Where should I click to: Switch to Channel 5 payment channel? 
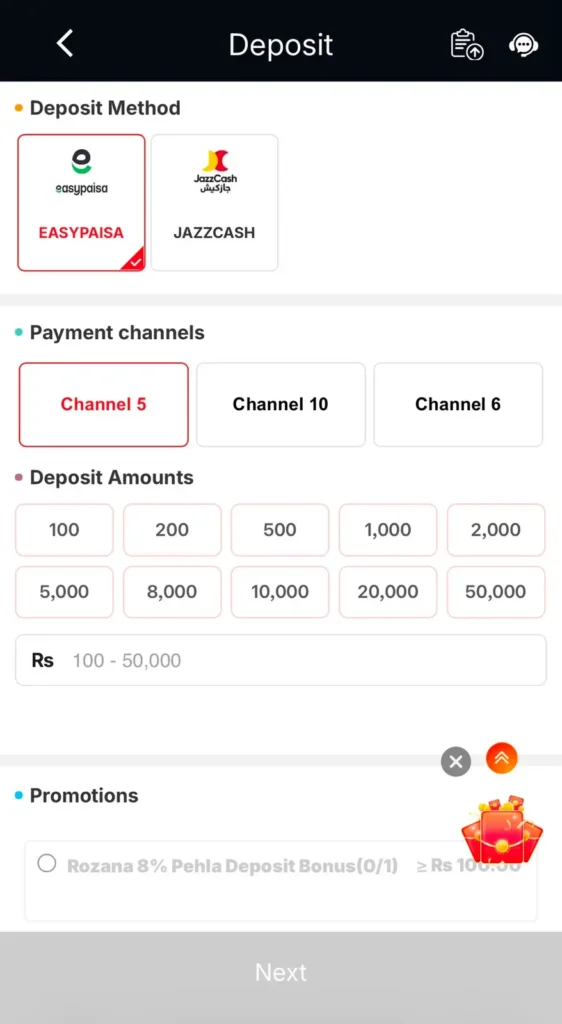[104, 404]
